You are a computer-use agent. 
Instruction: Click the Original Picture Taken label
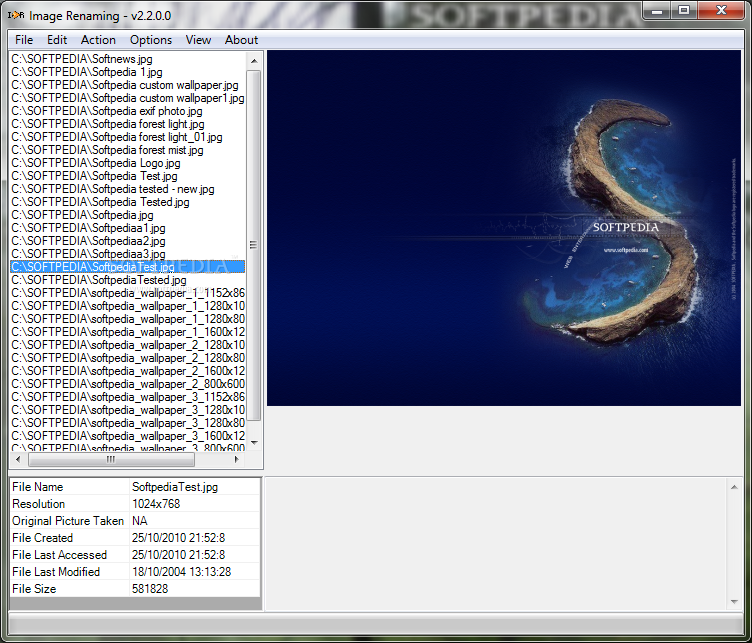(68, 521)
